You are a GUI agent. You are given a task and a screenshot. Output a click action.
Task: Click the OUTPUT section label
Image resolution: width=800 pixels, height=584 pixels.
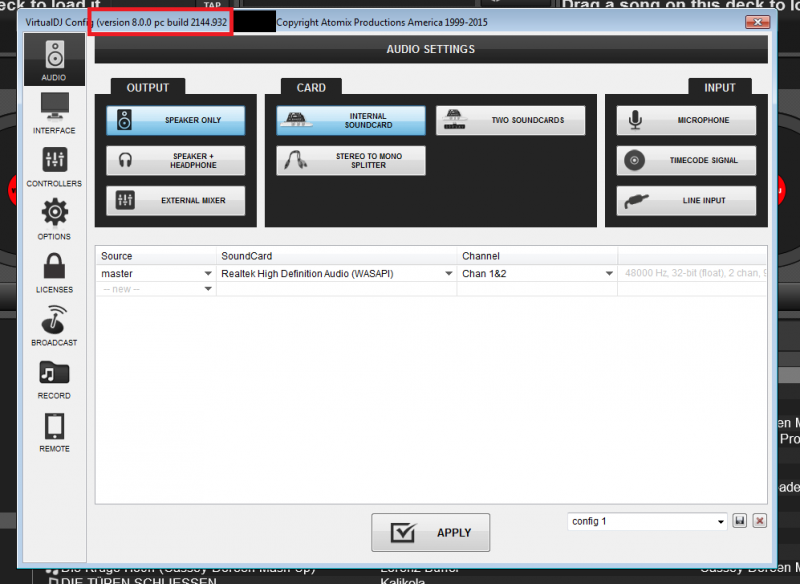point(148,88)
